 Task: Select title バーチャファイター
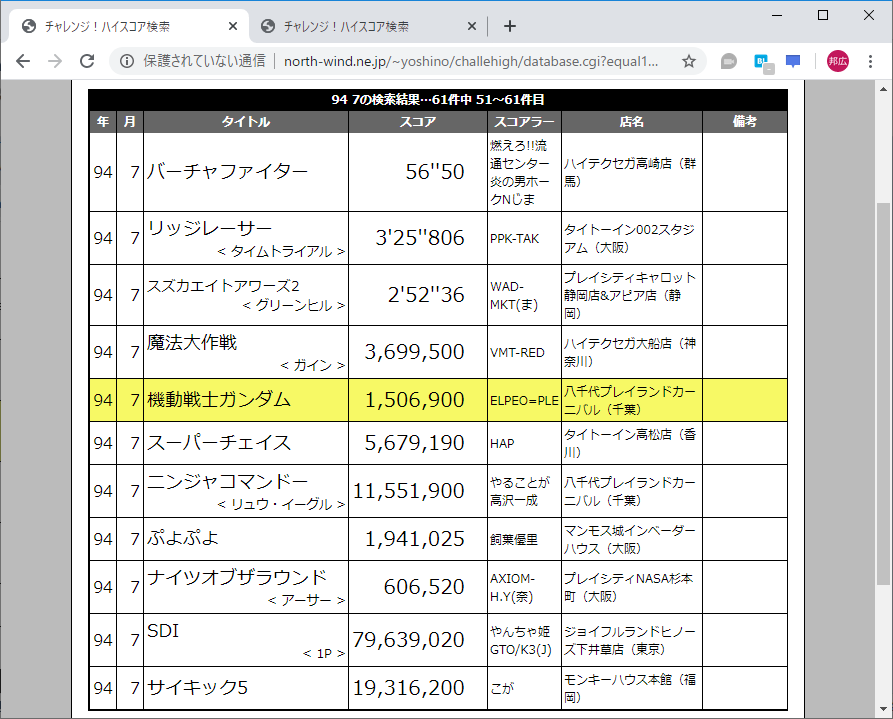coord(227,171)
